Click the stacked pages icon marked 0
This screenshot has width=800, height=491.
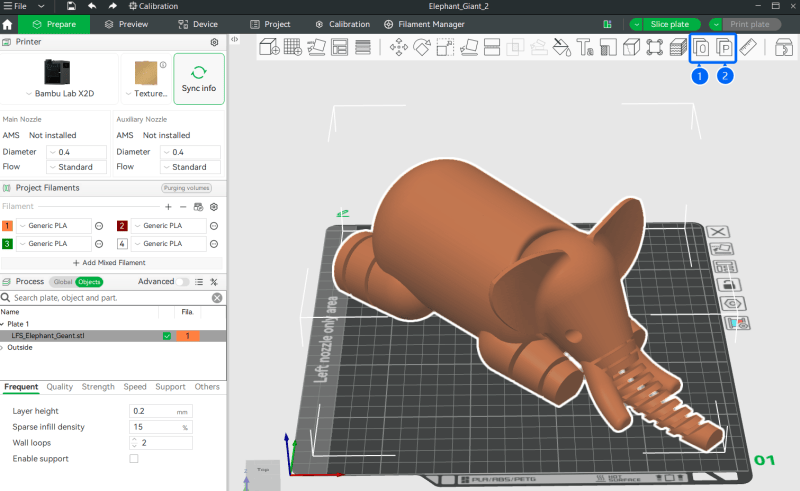coord(701,47)
